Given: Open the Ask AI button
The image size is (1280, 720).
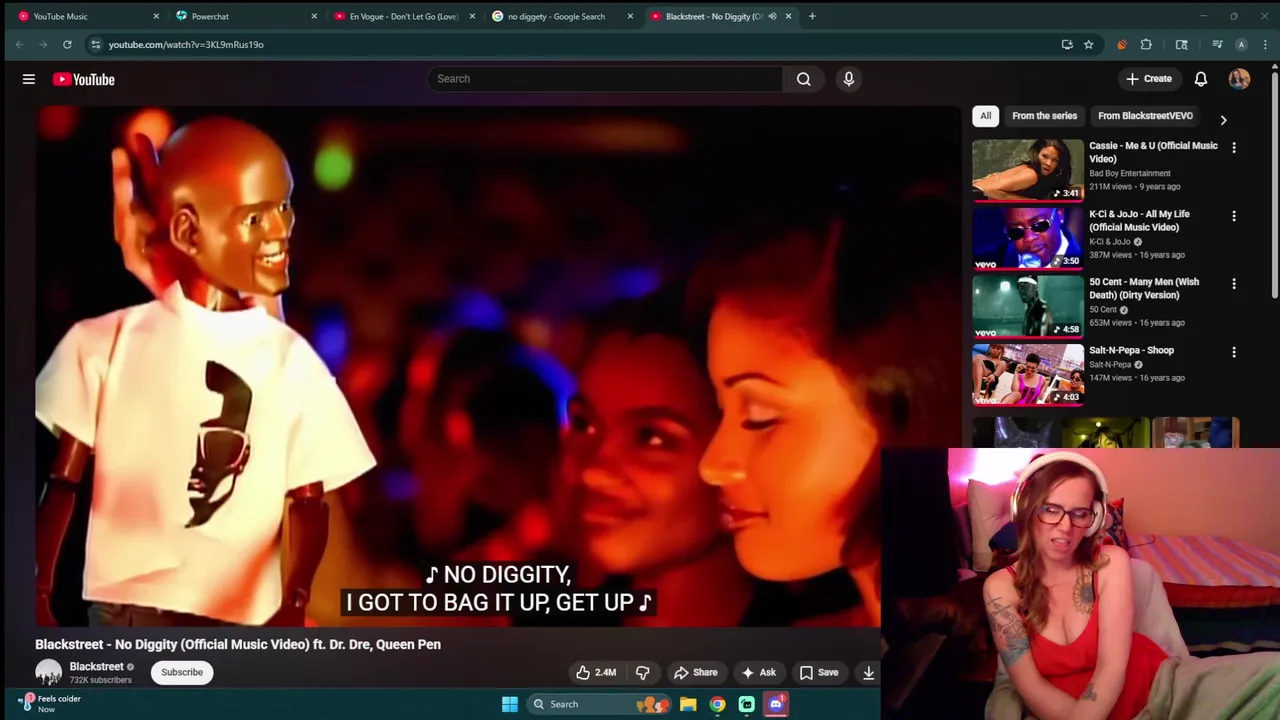Looking at the screenshot, I should click(x=758, y=673).
